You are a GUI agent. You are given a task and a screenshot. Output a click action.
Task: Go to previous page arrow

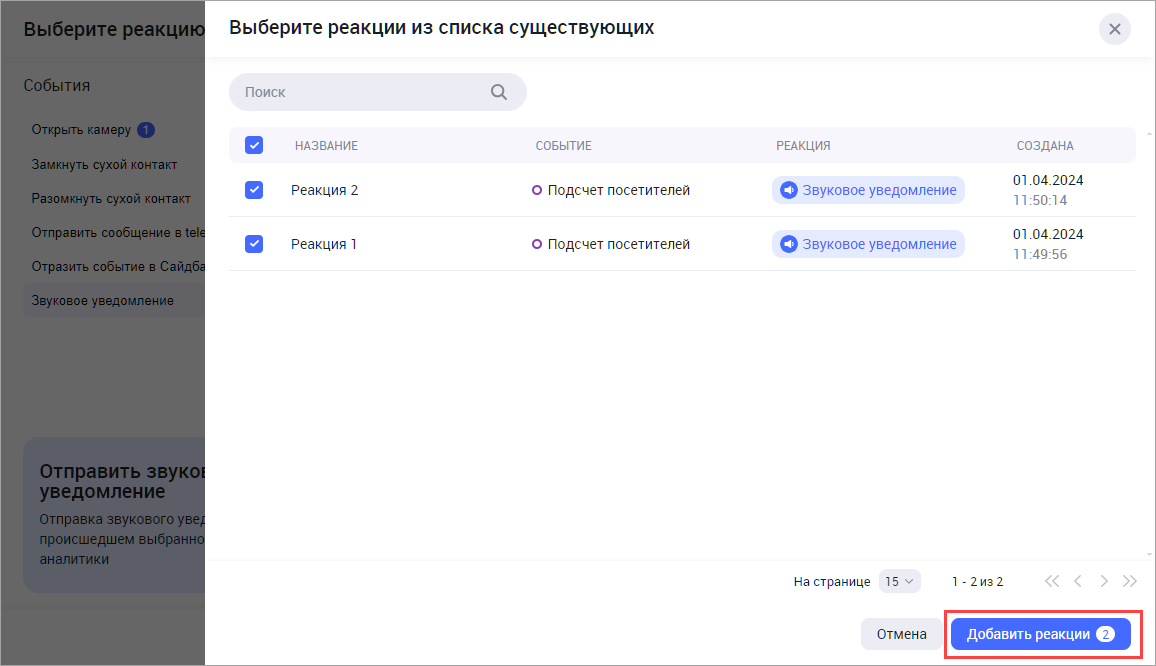(x=1078, y=581)
